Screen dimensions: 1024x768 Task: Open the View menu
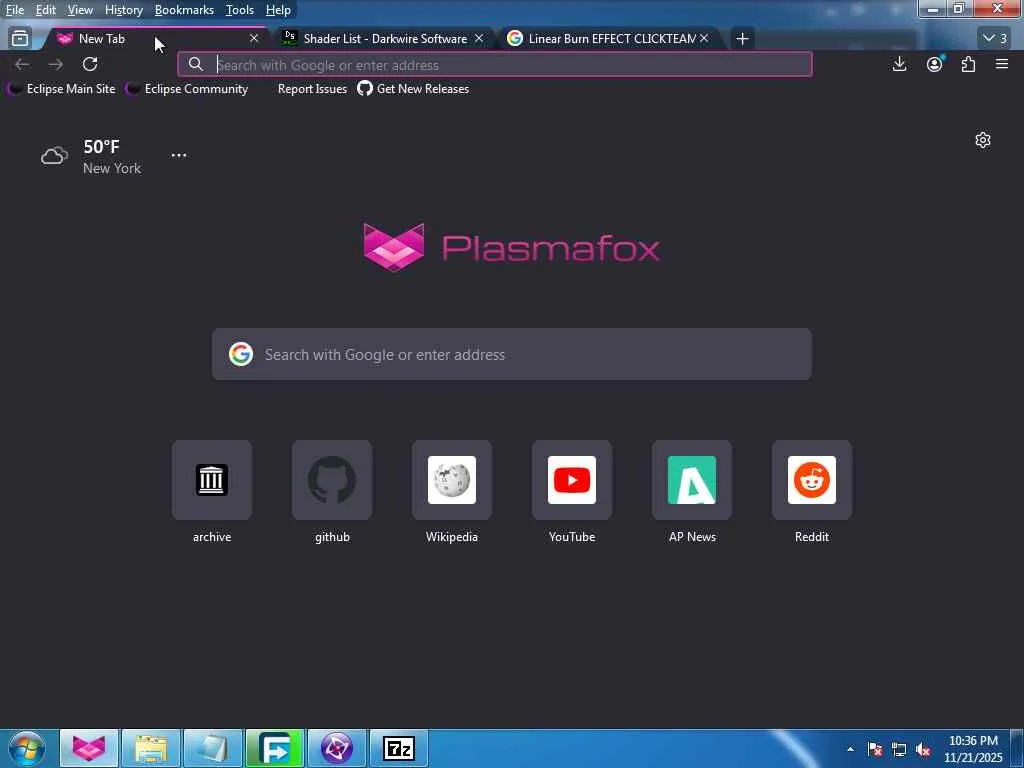(80, 10)
